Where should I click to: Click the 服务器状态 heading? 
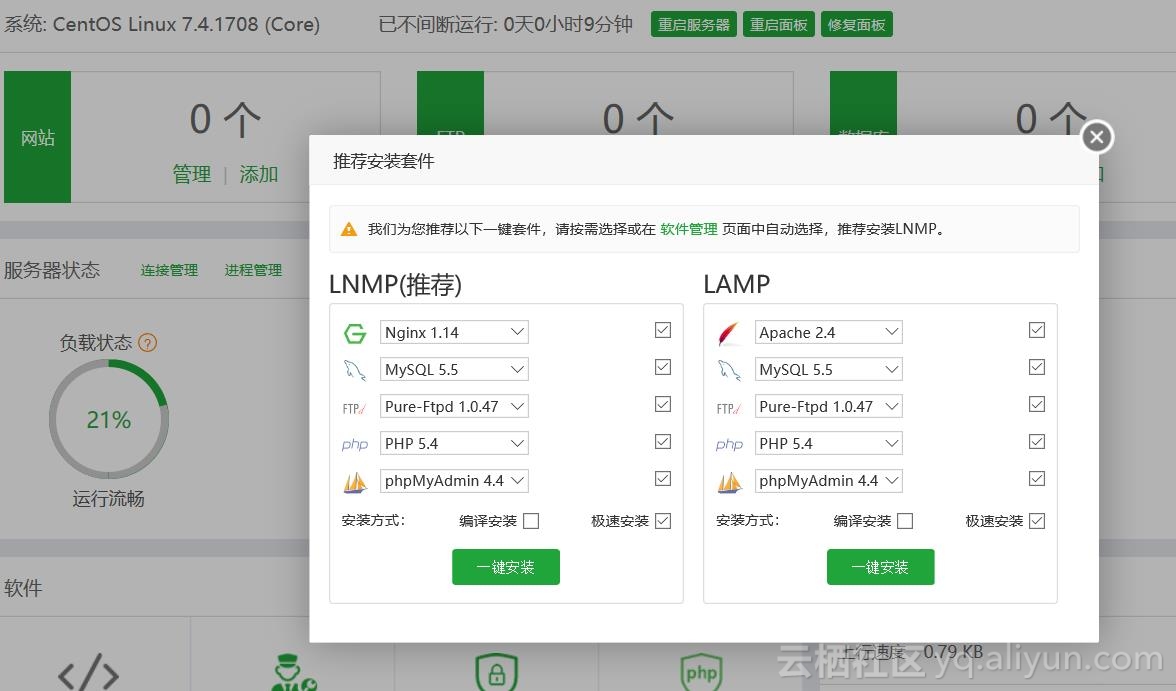tap(52, 270)
